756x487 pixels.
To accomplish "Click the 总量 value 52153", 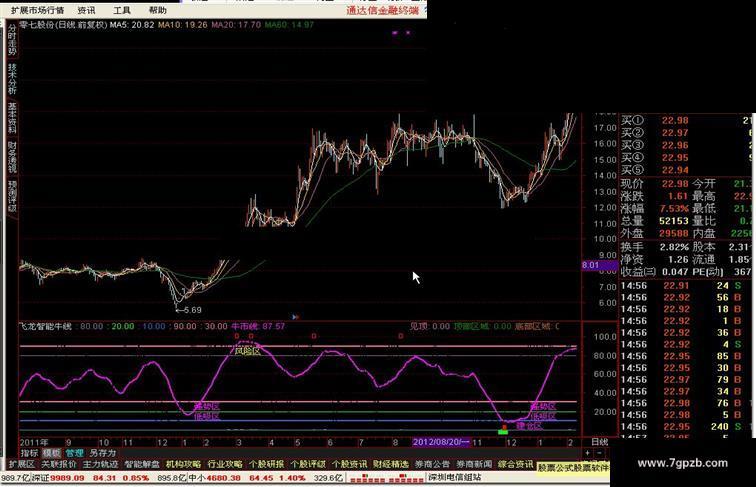I will [x=674, y=221].
